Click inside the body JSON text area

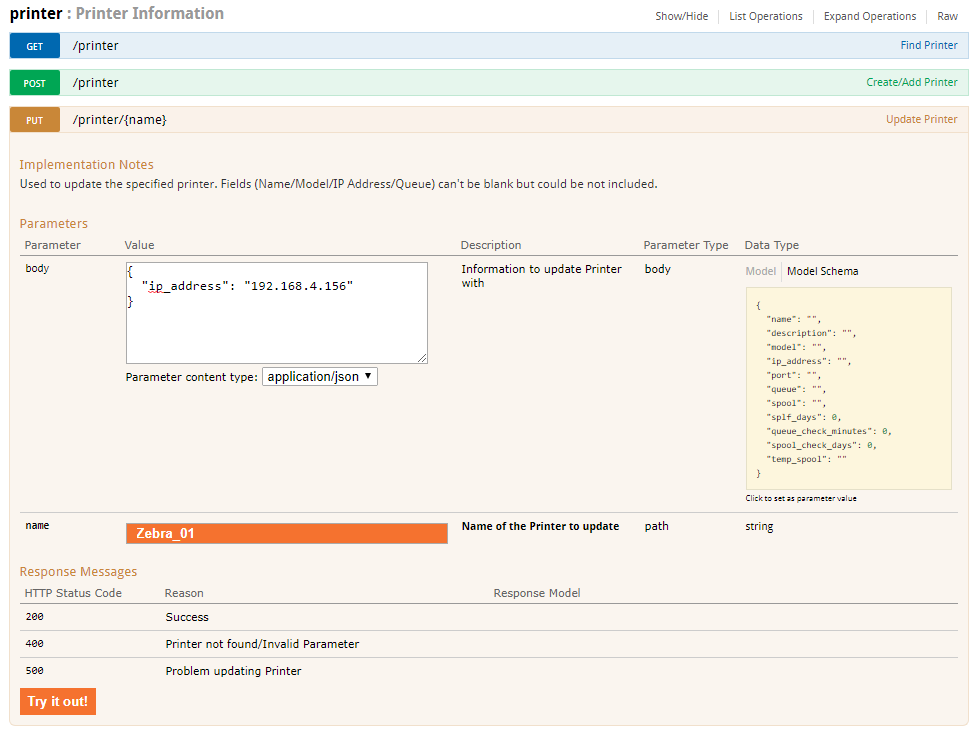click(x=277, y=313)
